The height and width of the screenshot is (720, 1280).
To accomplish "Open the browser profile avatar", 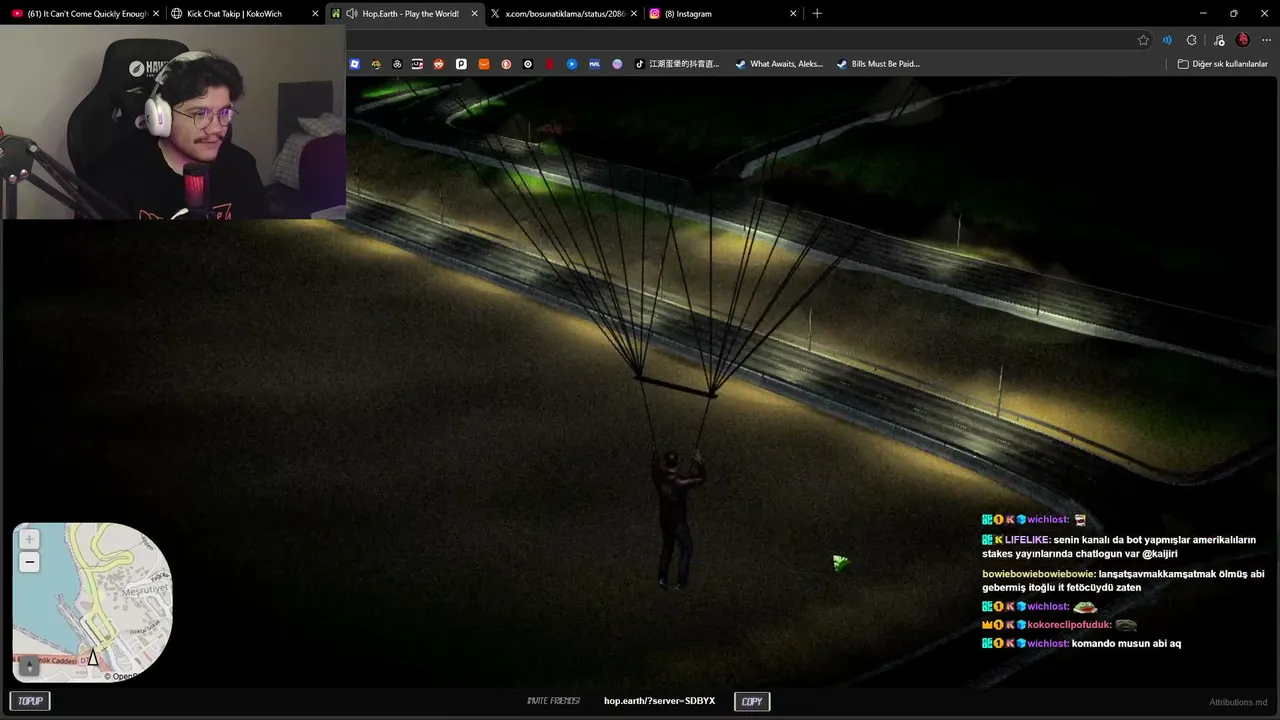I will (x=1242, y=40).
